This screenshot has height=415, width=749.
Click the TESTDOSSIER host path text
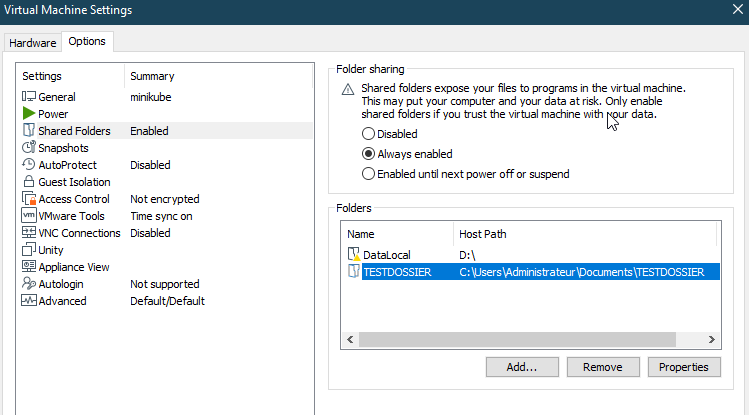pyautogui.click(x=581, y=272)
